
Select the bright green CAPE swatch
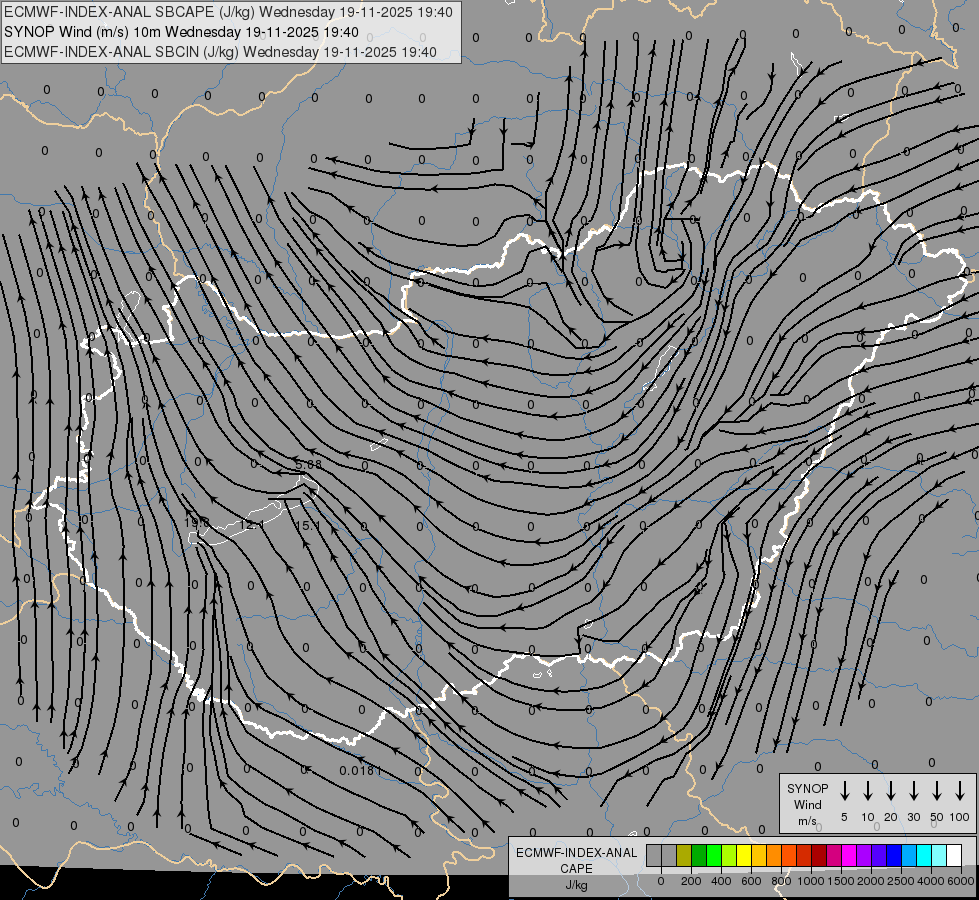(714, 855)
